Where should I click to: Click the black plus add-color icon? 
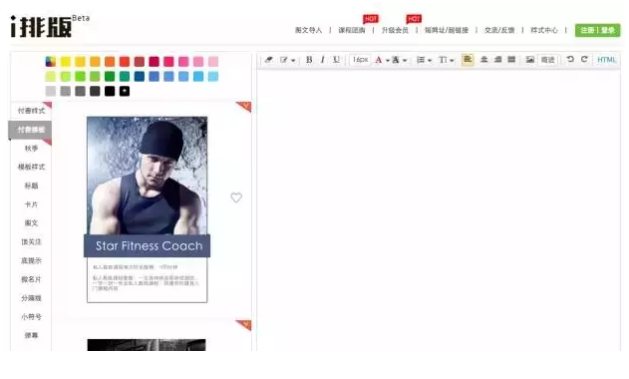124,91
